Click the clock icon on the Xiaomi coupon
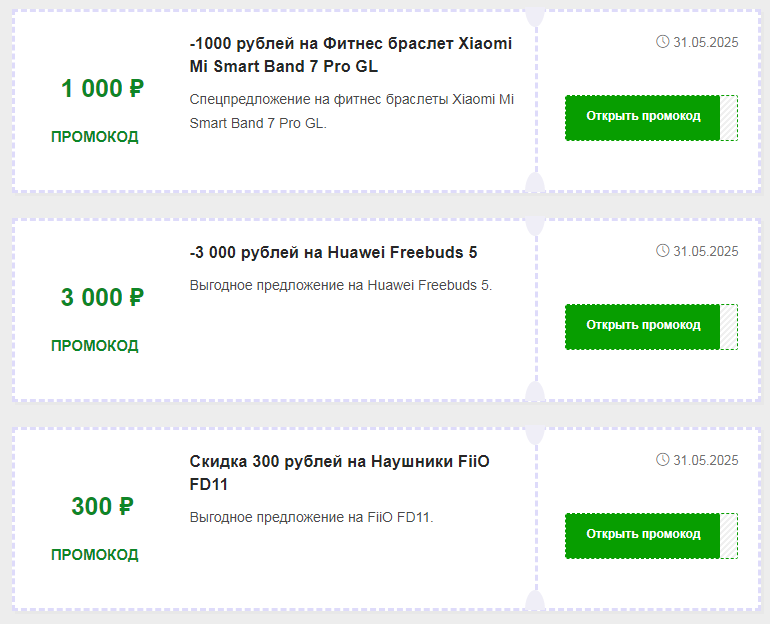This screenshot has height=624, width=770. point(662,42)
